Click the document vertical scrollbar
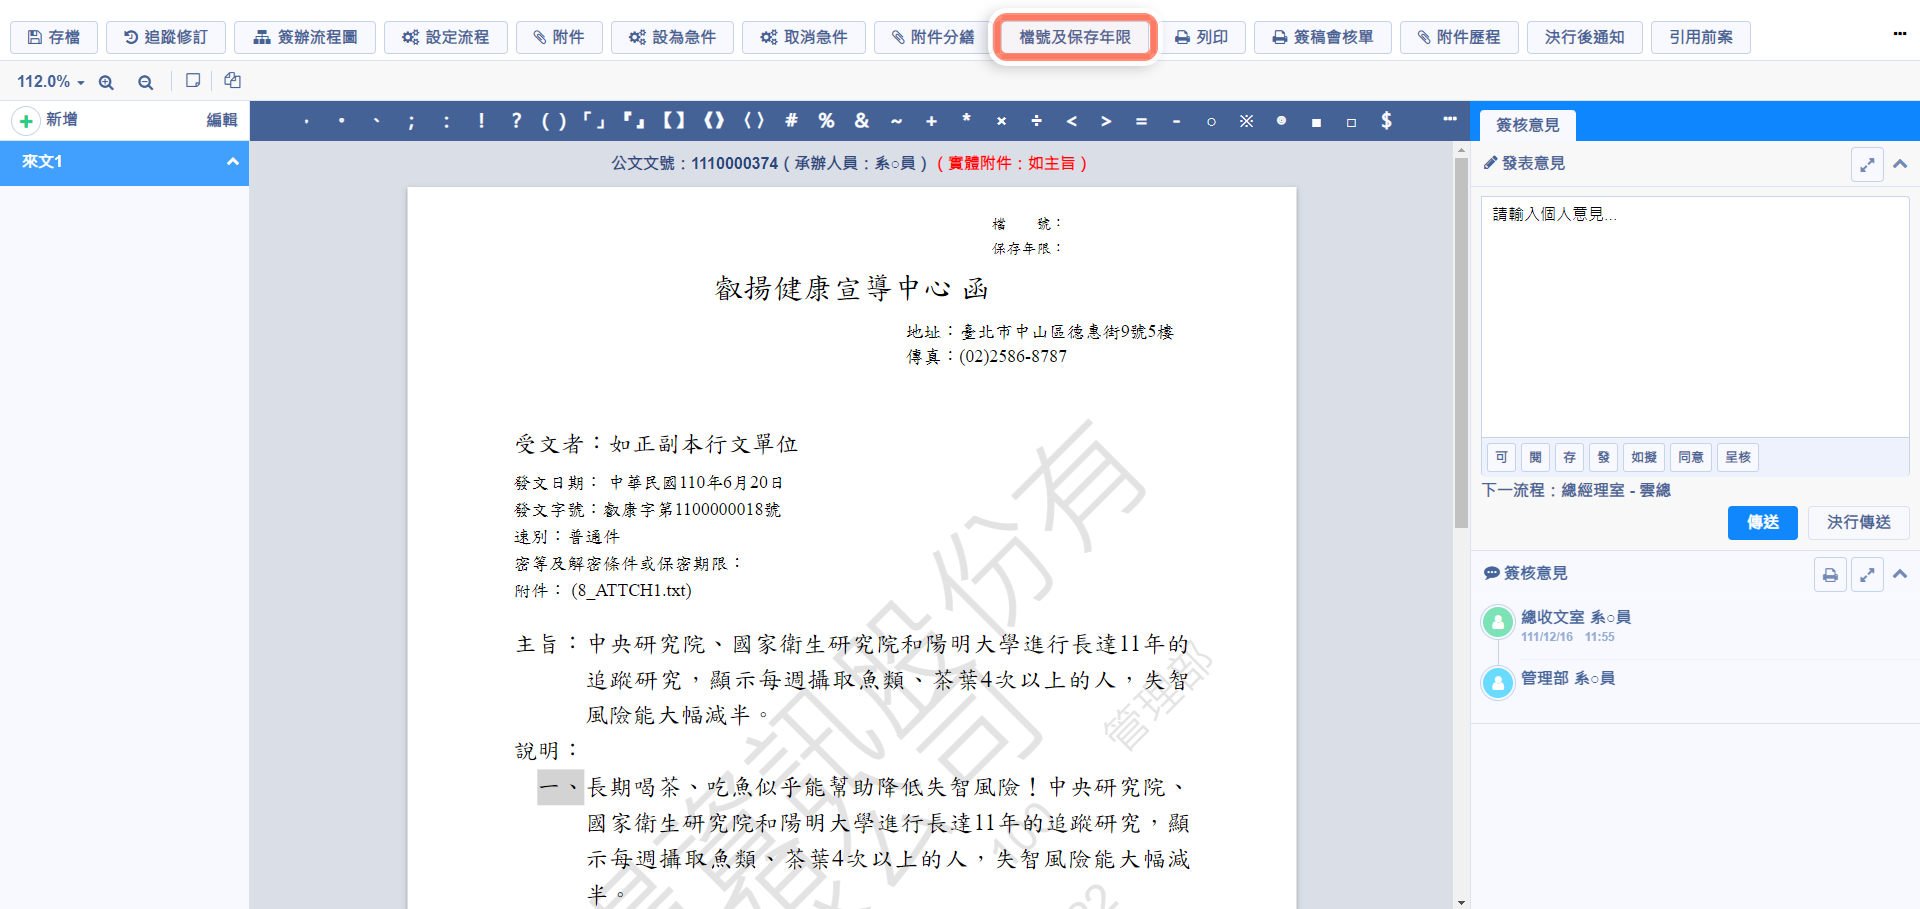Screen dimensions: 1920x909 coord(1461,340)
